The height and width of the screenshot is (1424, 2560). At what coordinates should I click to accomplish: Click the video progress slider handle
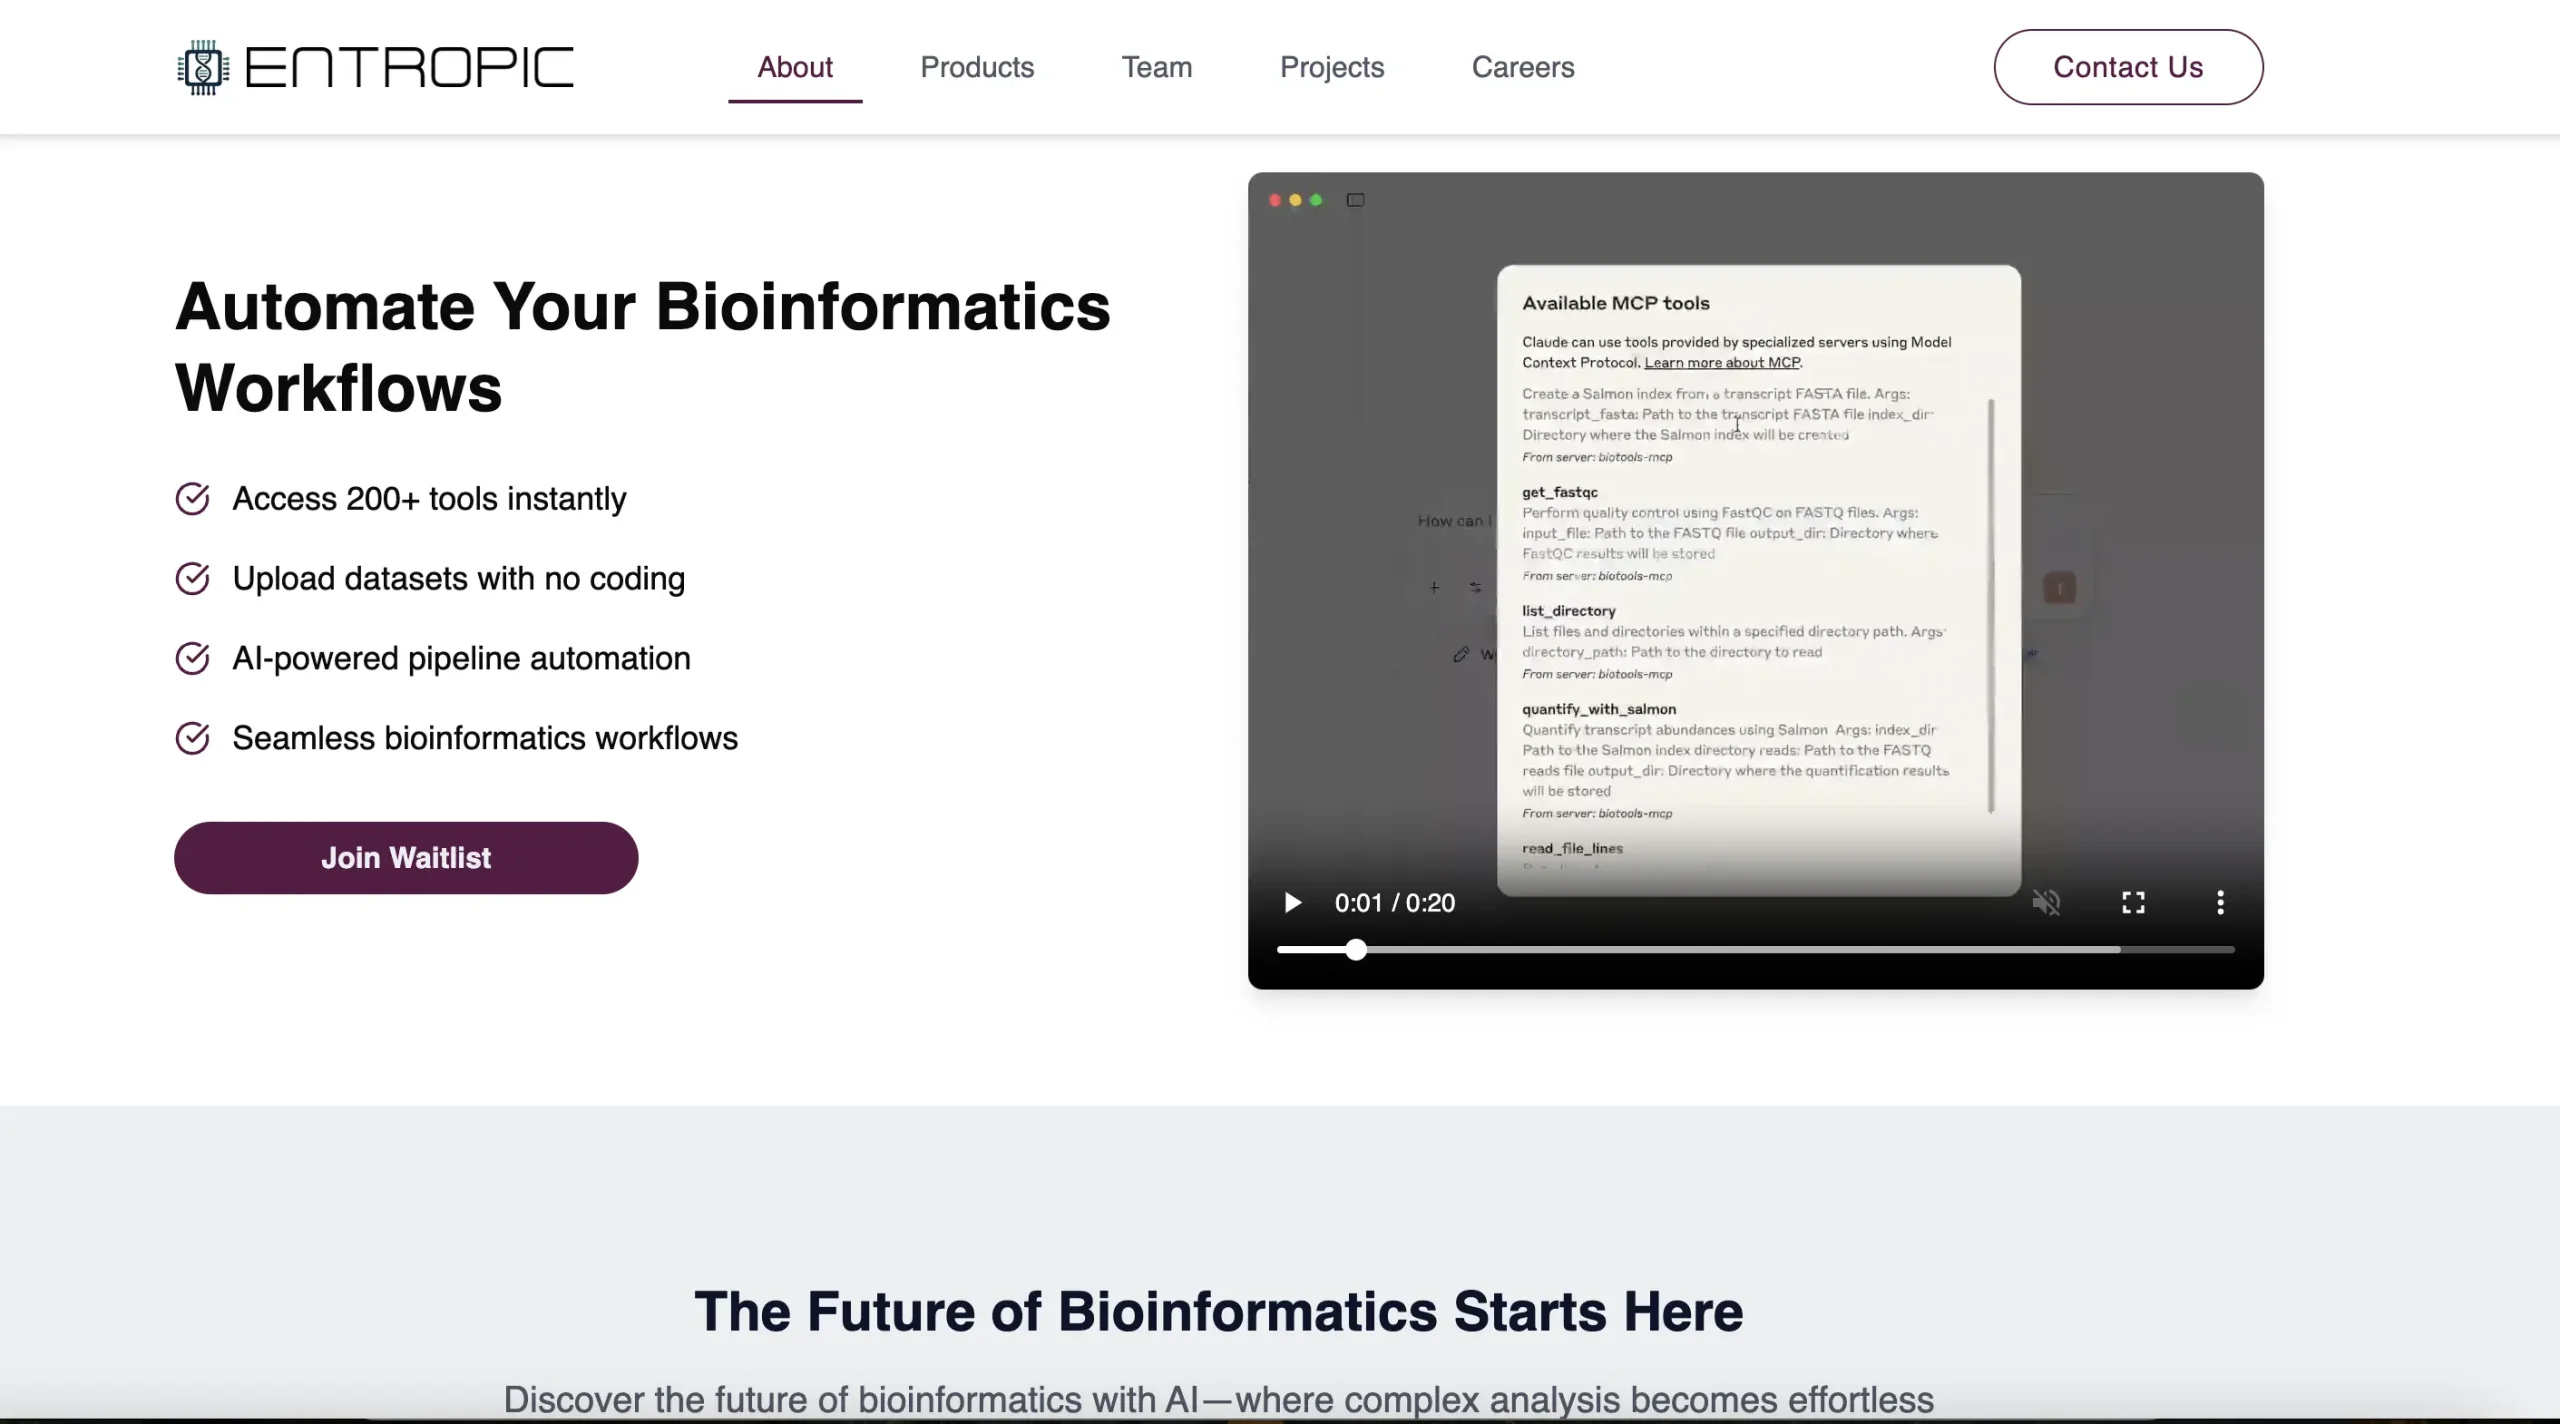coord(1356,950)
